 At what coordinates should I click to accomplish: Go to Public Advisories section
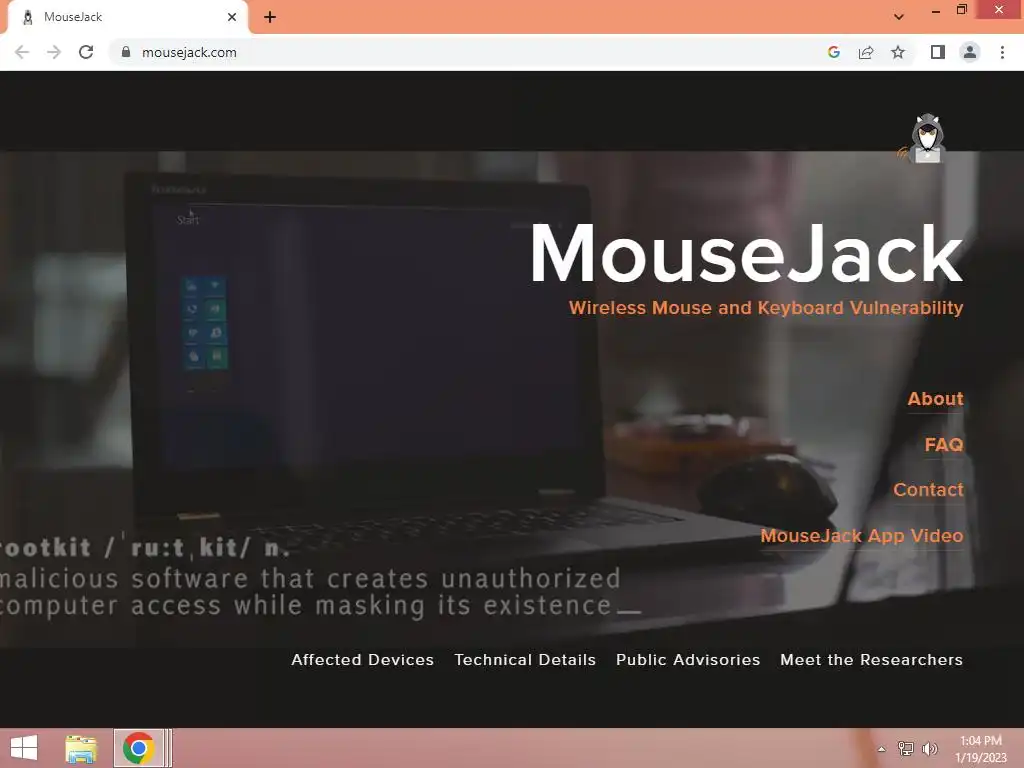(x=688, y=660)
